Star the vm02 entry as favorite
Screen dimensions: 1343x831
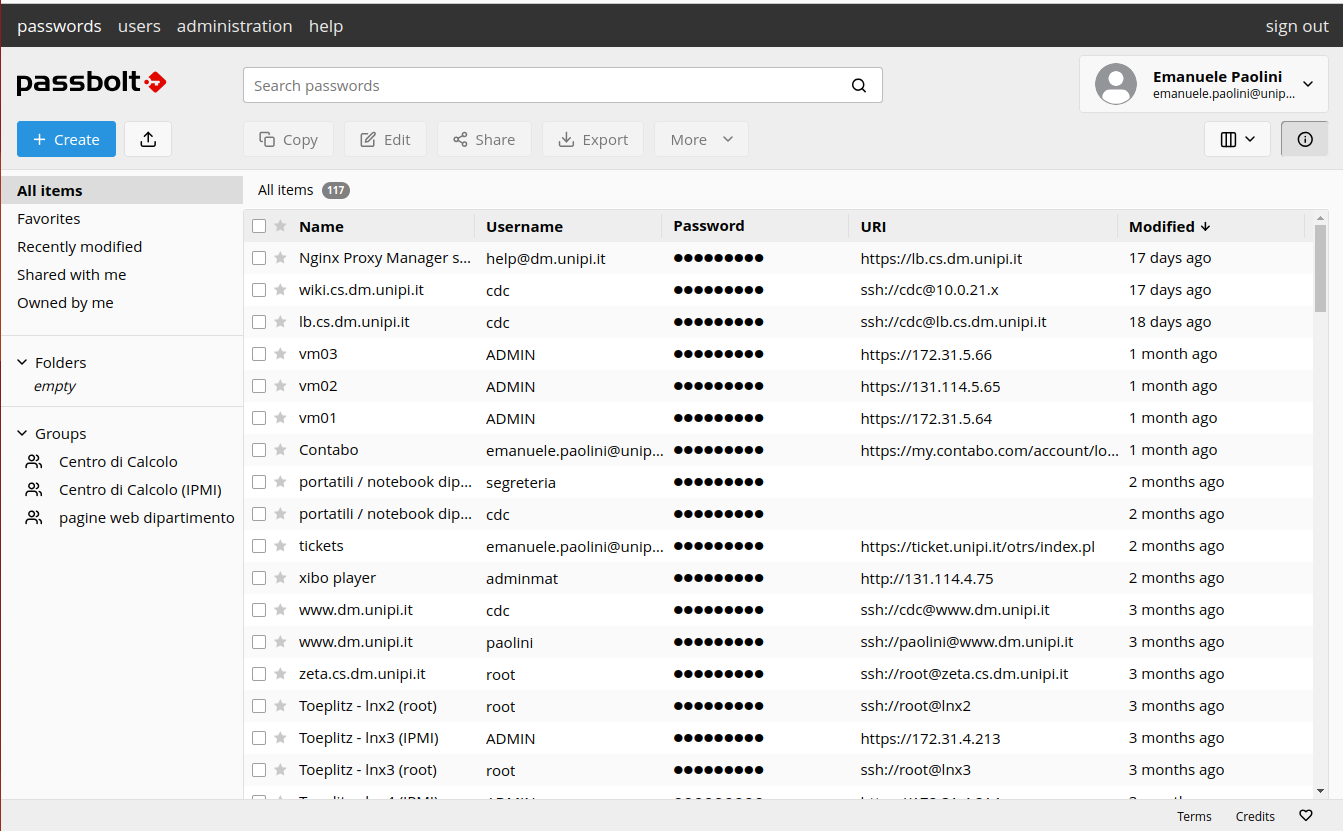(x=280, y=386)
